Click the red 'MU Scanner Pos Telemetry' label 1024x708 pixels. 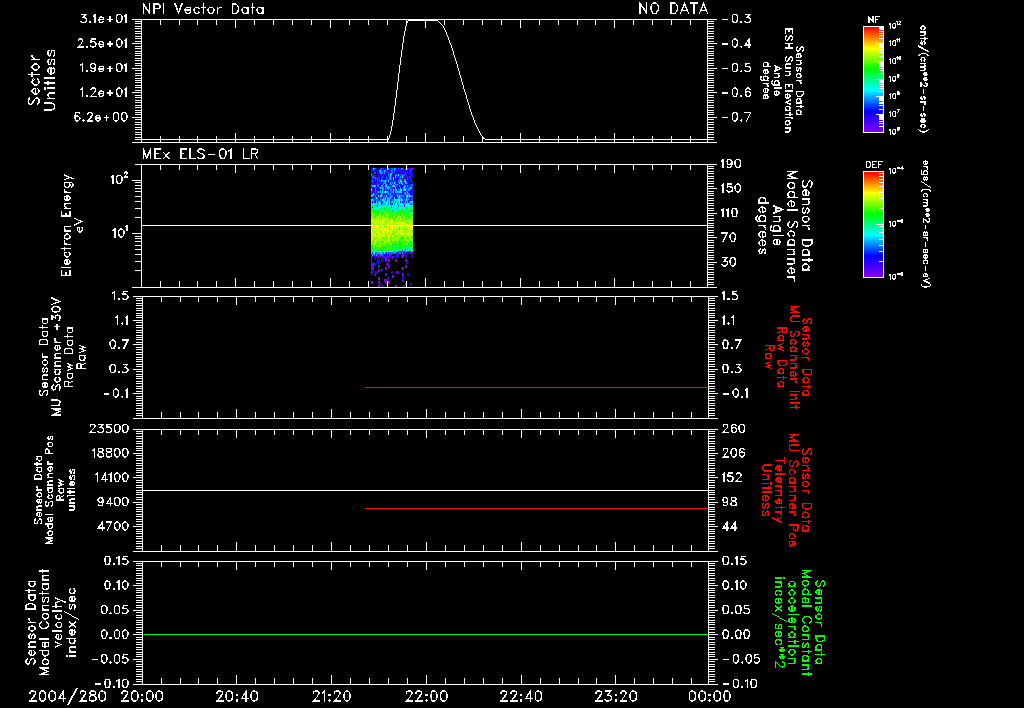pos(786,490)
